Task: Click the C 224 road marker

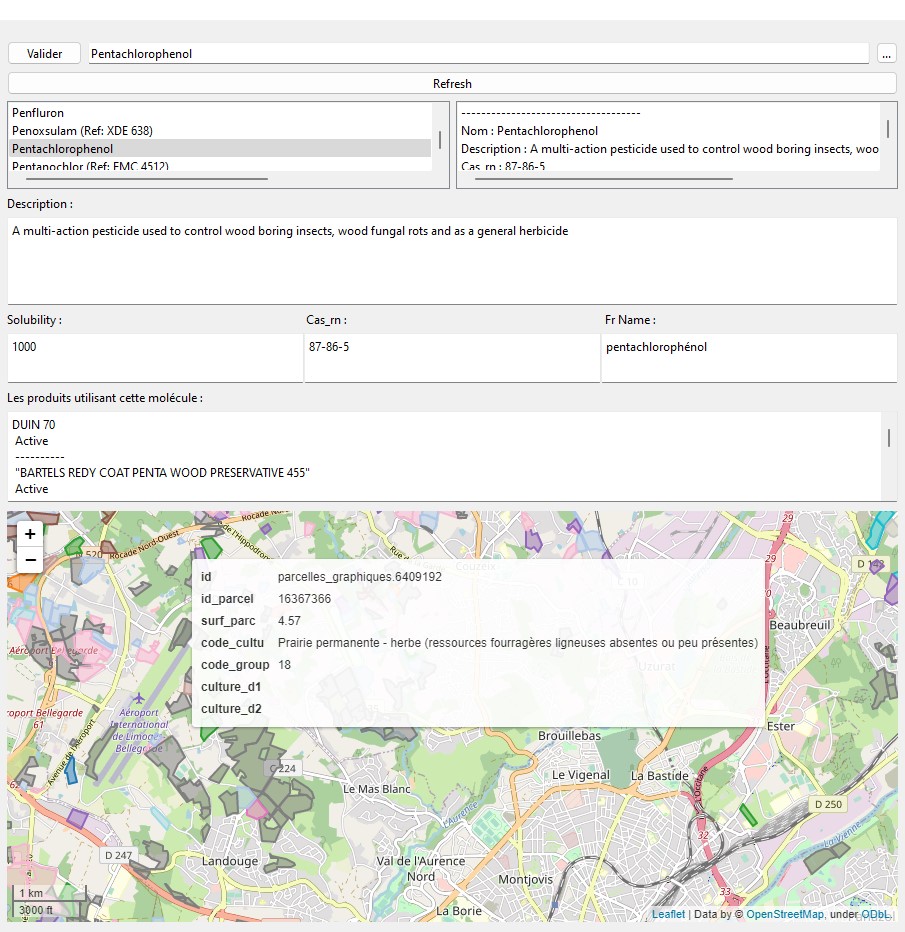Action: (283, 769)
